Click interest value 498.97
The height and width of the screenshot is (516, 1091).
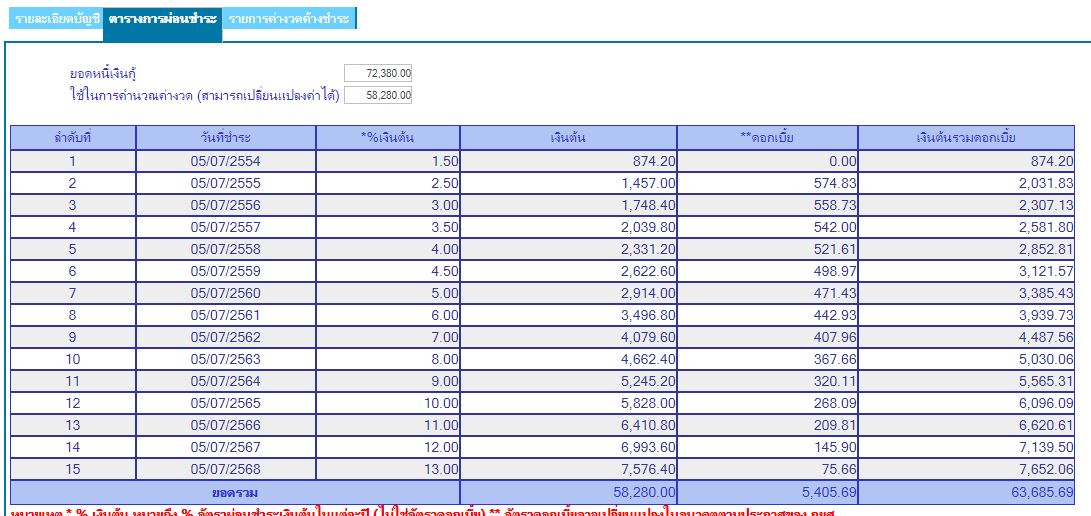[x=767, y=271]
